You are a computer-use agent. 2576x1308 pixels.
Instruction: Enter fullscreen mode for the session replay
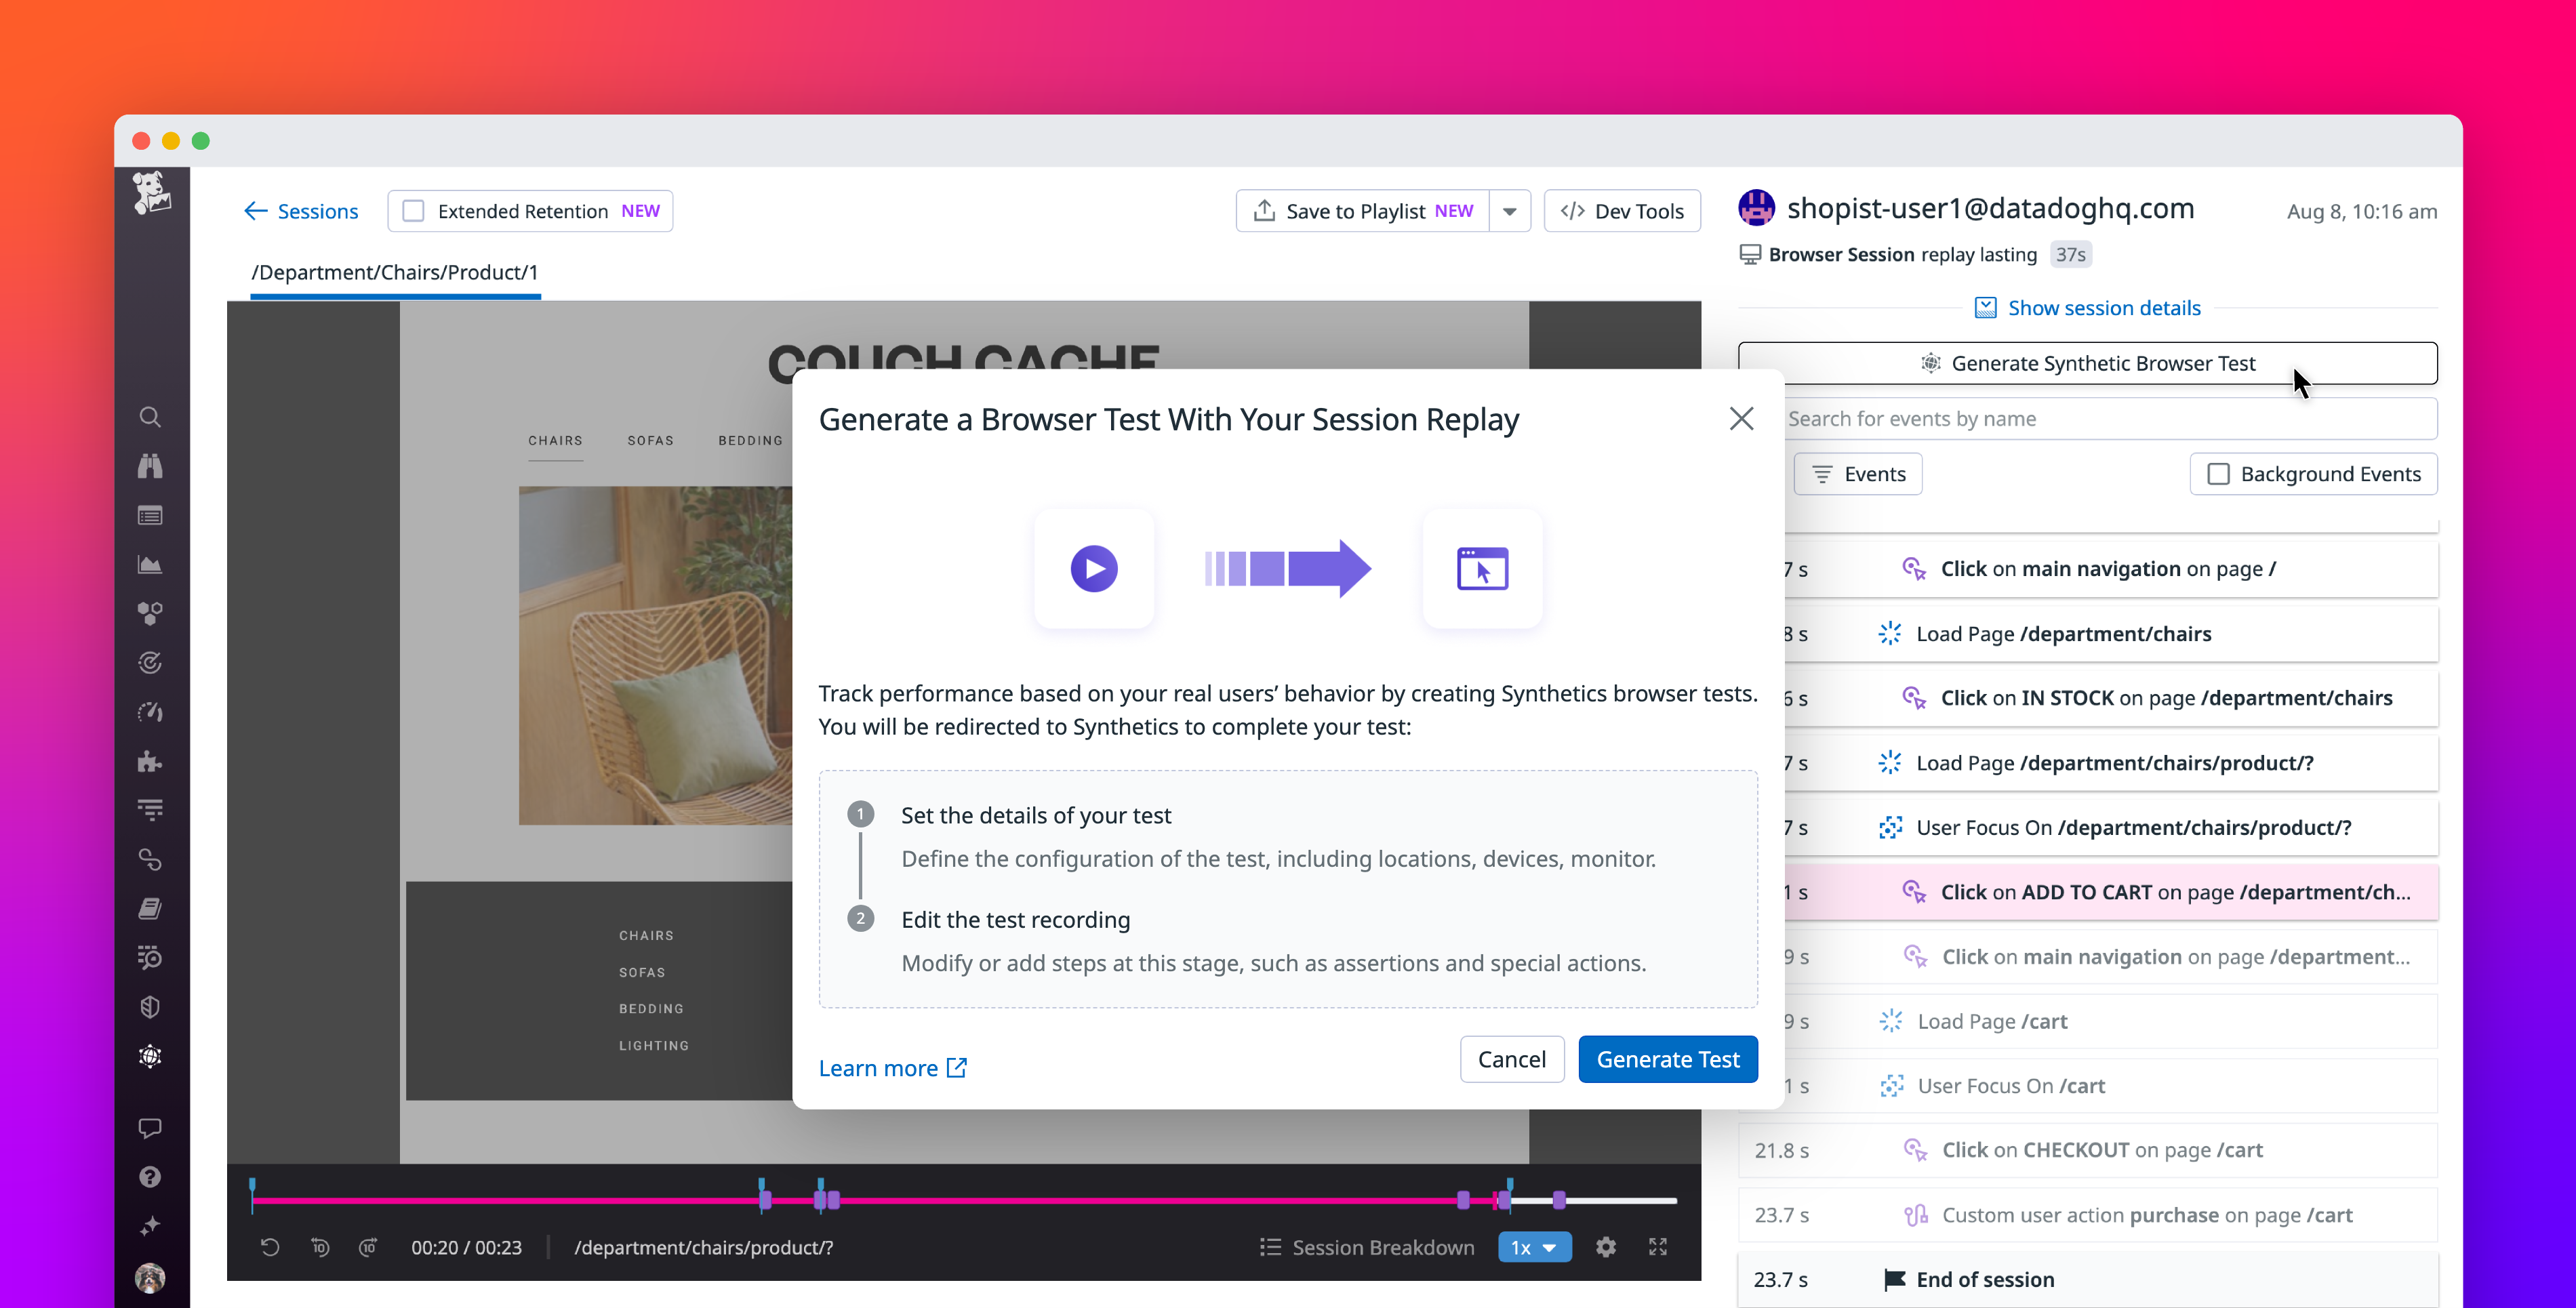pos(1658,1247)
